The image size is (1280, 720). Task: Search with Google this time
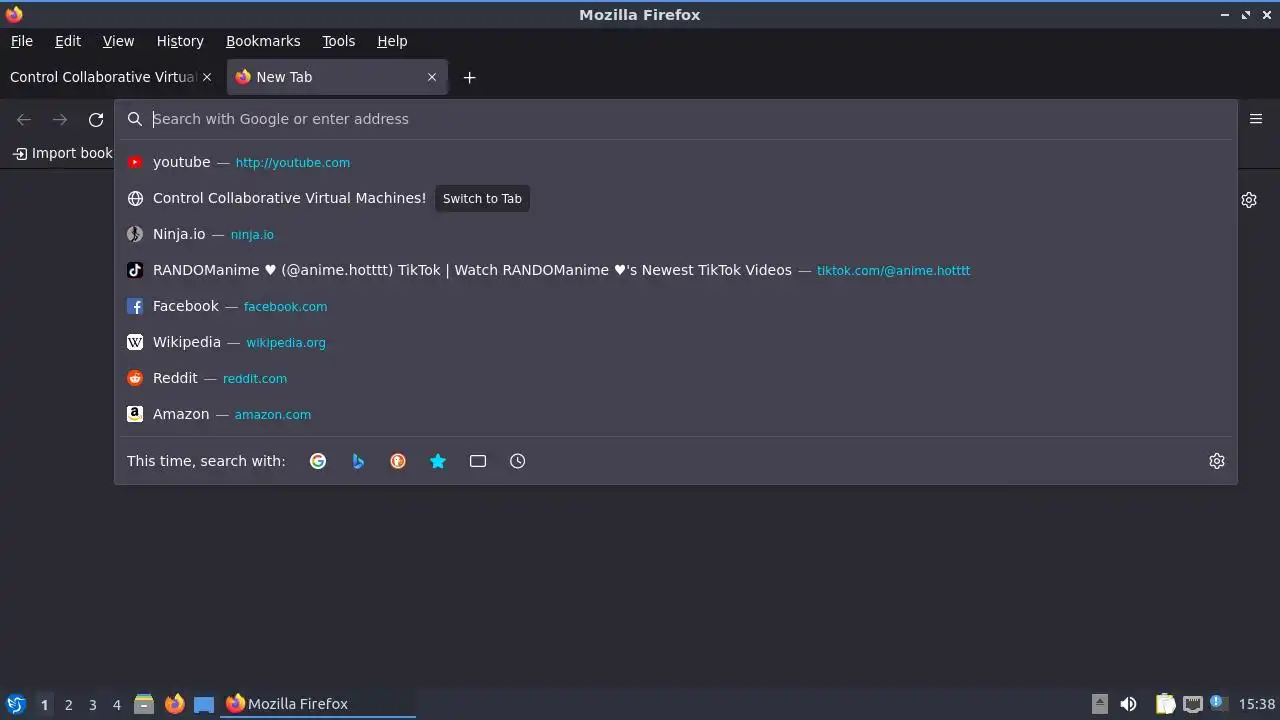318,461
